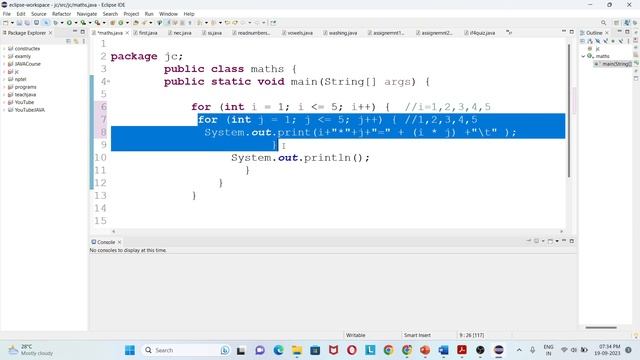Click the Save All toolbar icon
Screen dimensions: 640x360
[x=27, y=23]
